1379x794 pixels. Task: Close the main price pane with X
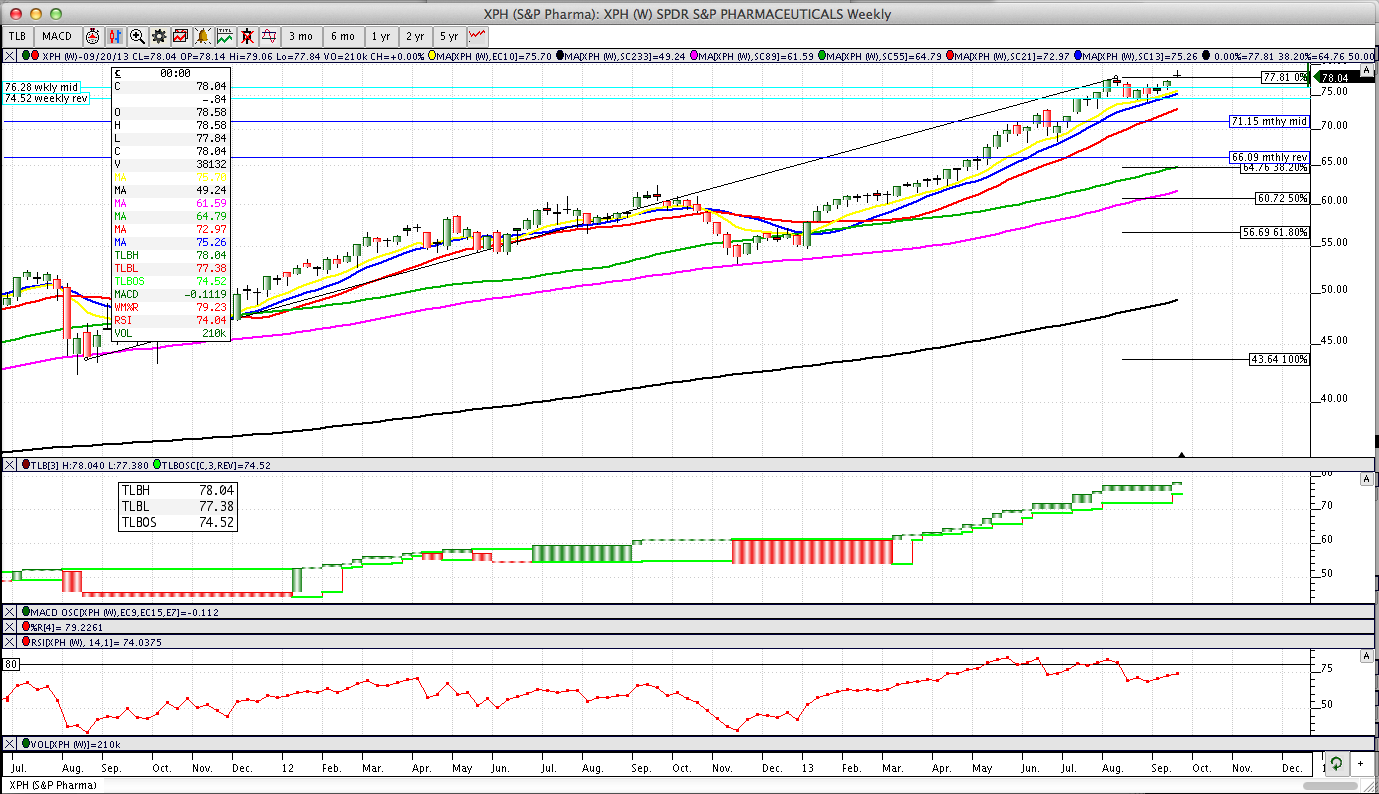[10, 56]
